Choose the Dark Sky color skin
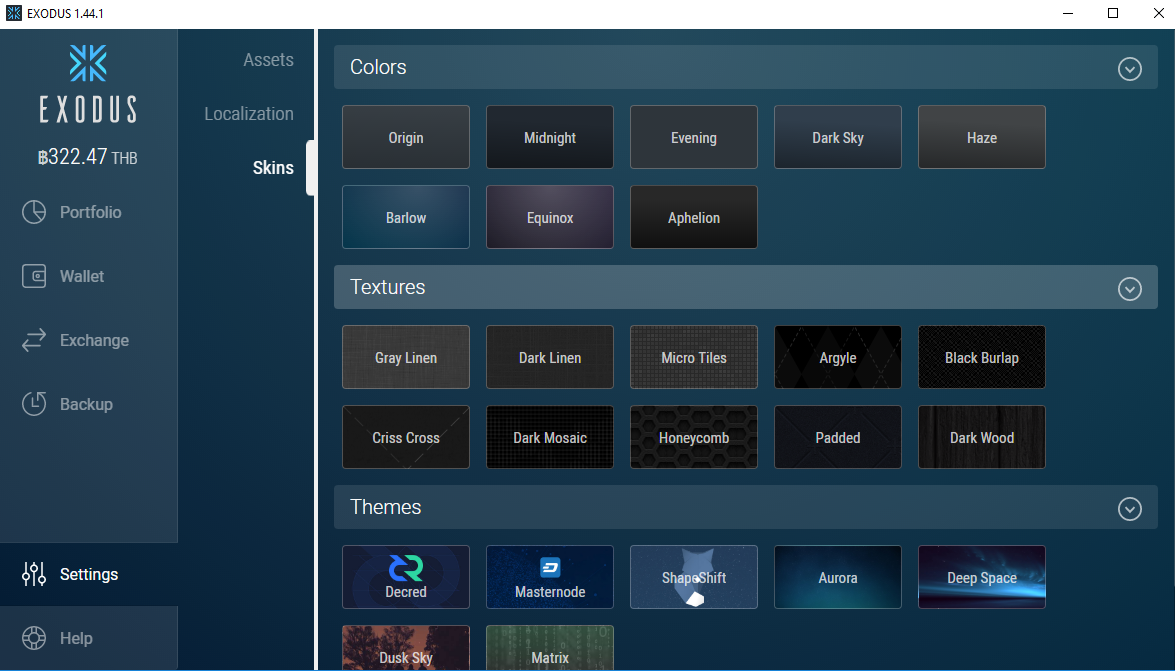Image resolution: width=1175 pixels, height=671 pixels. 838,137
